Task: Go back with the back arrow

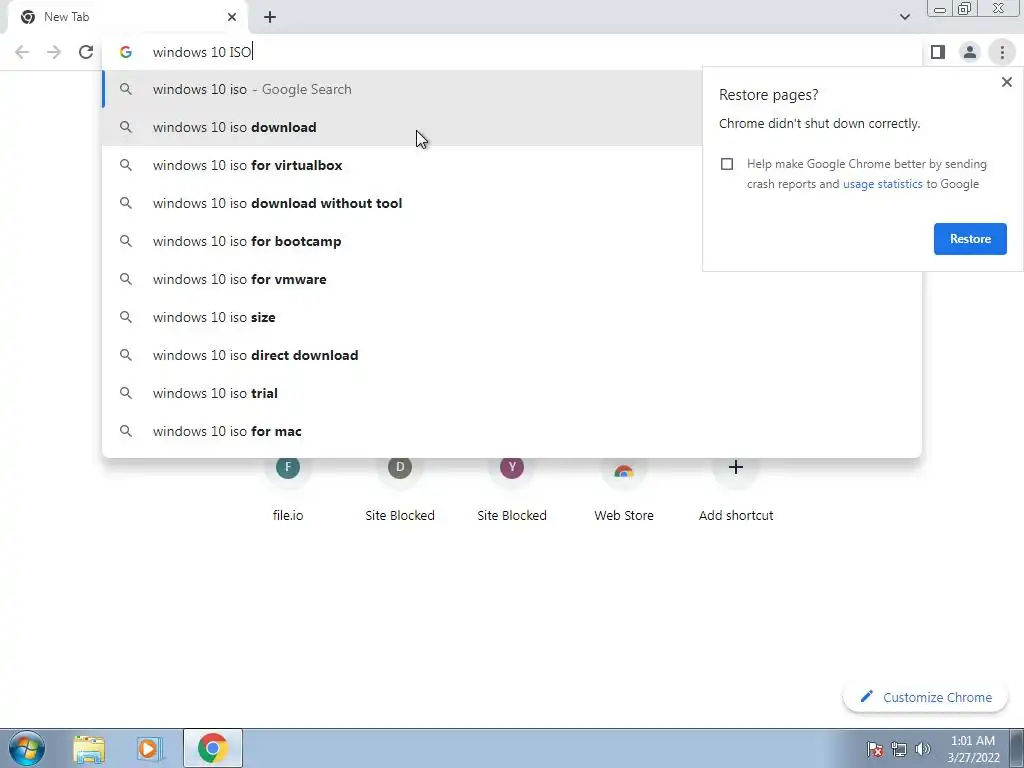Action: coord(22,52)
